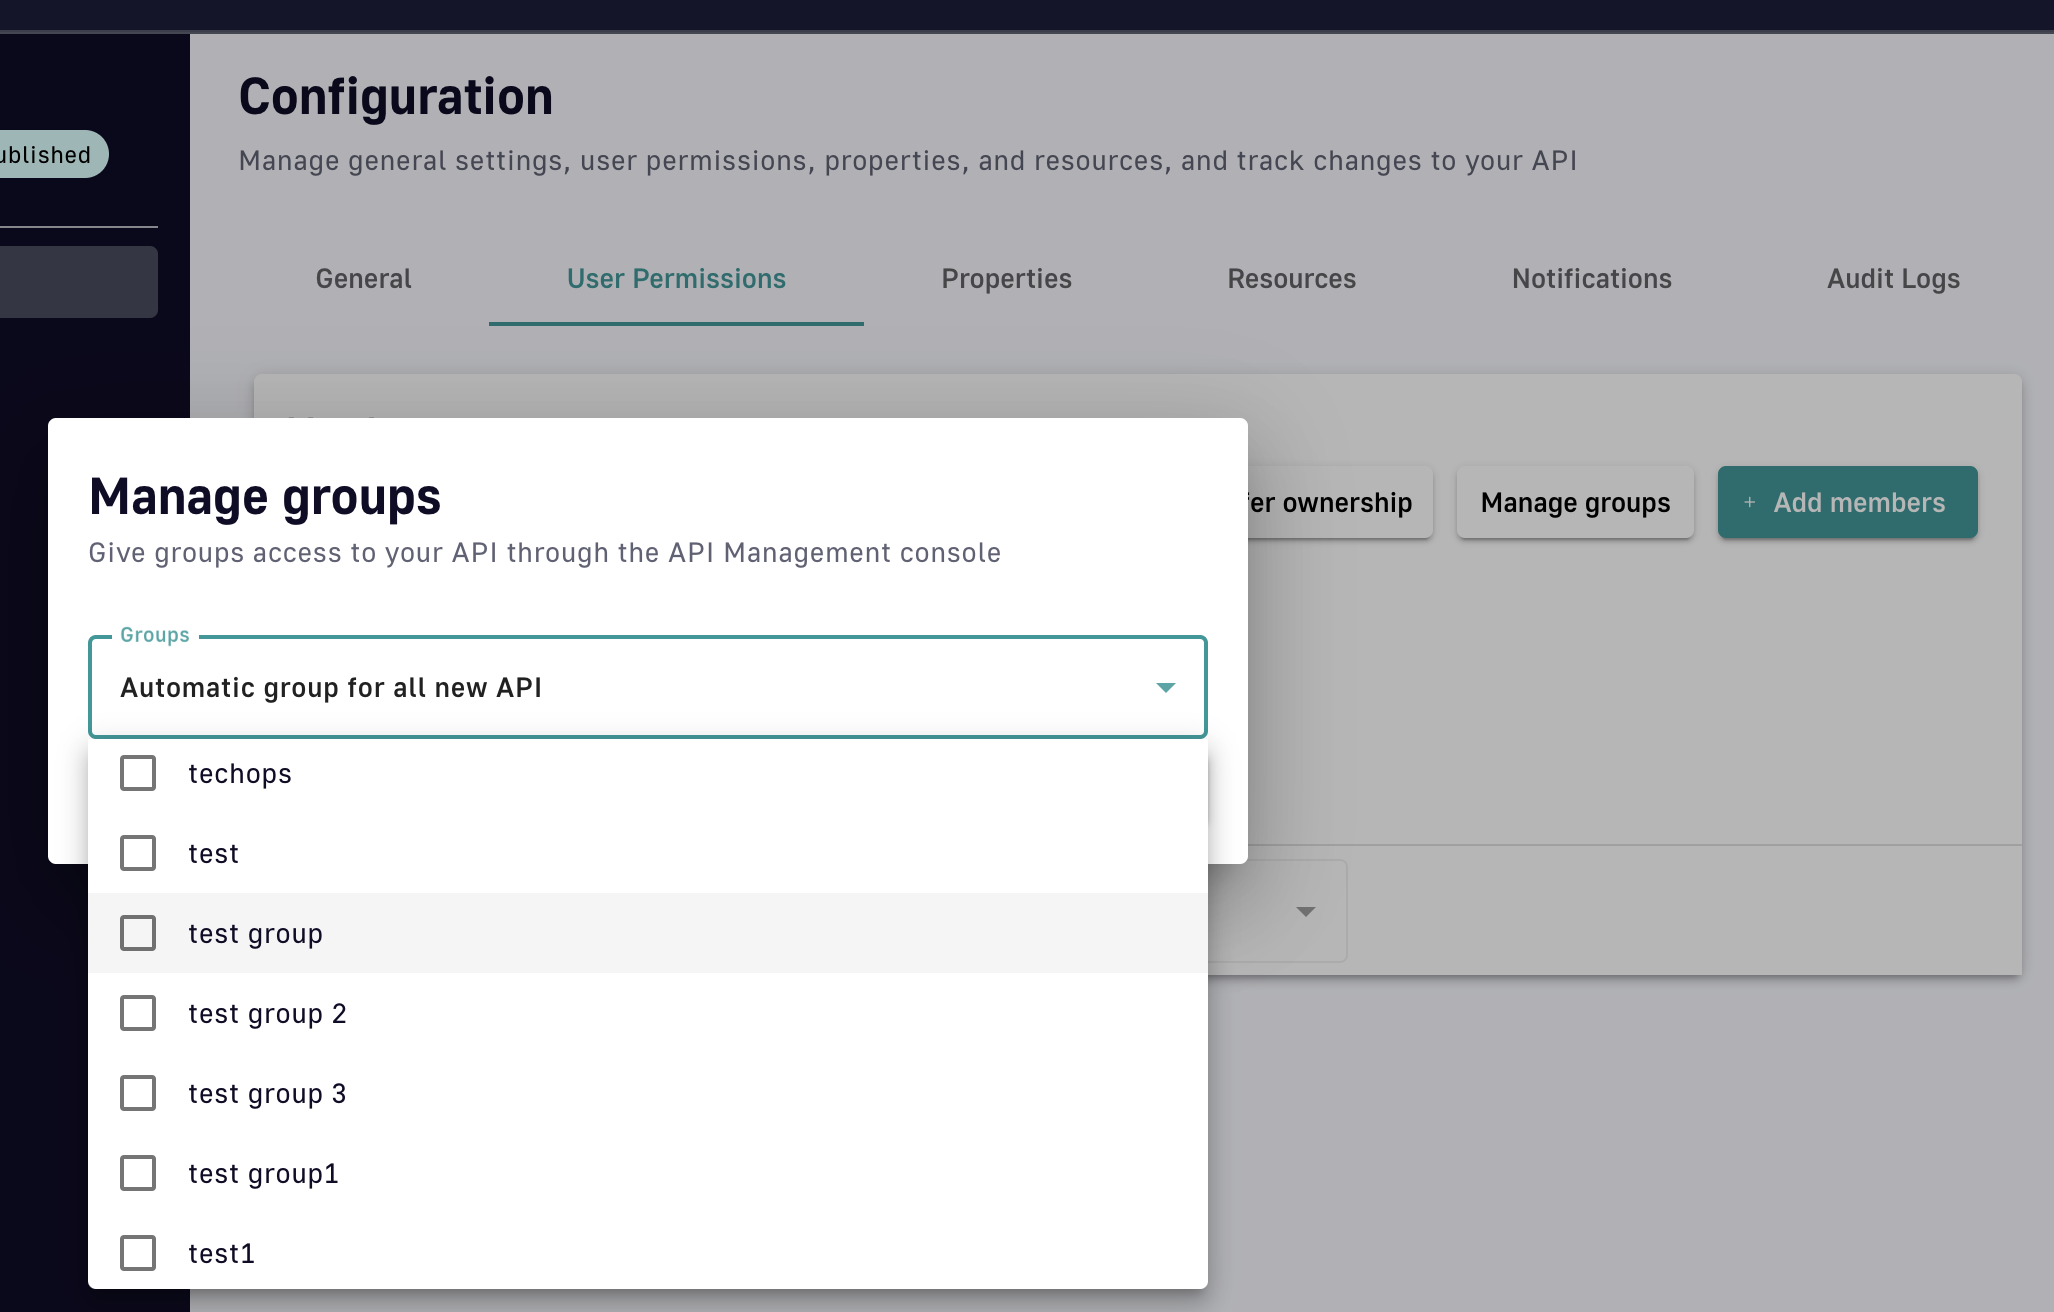View the Audit Logs tab

(1892, 279)
